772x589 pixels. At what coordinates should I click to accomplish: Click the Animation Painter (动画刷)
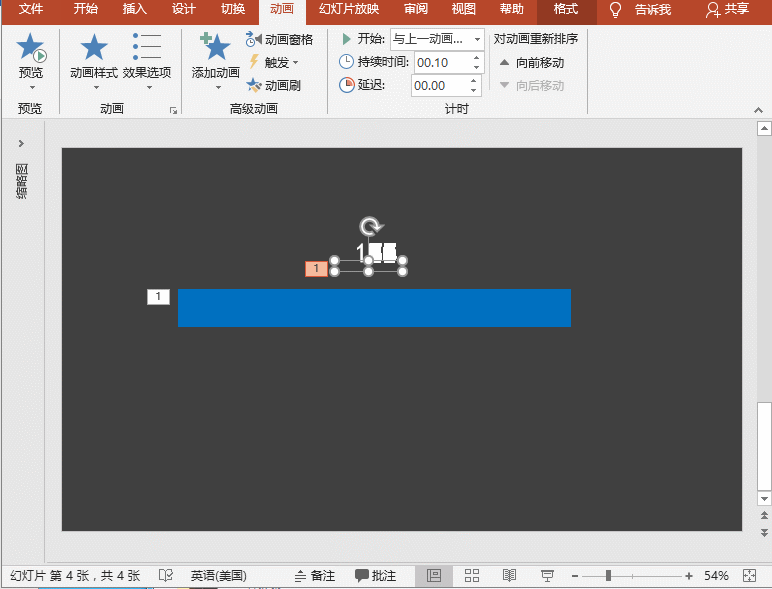point(274,86)
